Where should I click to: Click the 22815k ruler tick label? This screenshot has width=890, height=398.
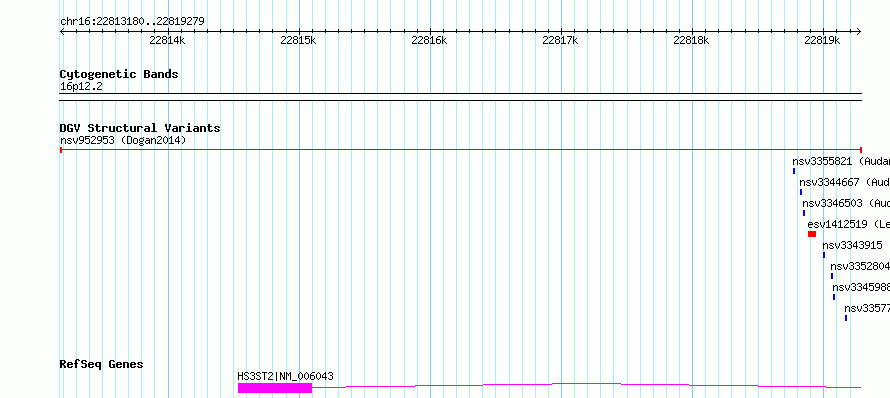299,40
